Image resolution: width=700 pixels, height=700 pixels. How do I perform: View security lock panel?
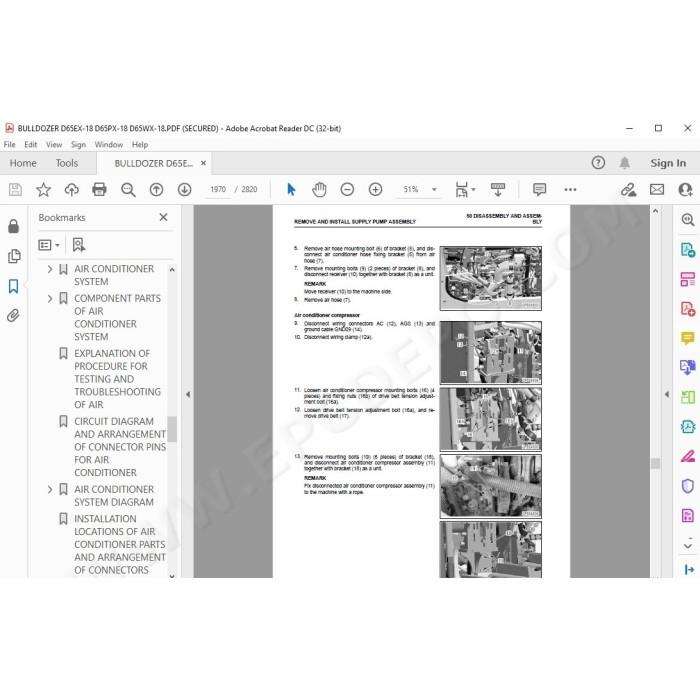(13, 226)
